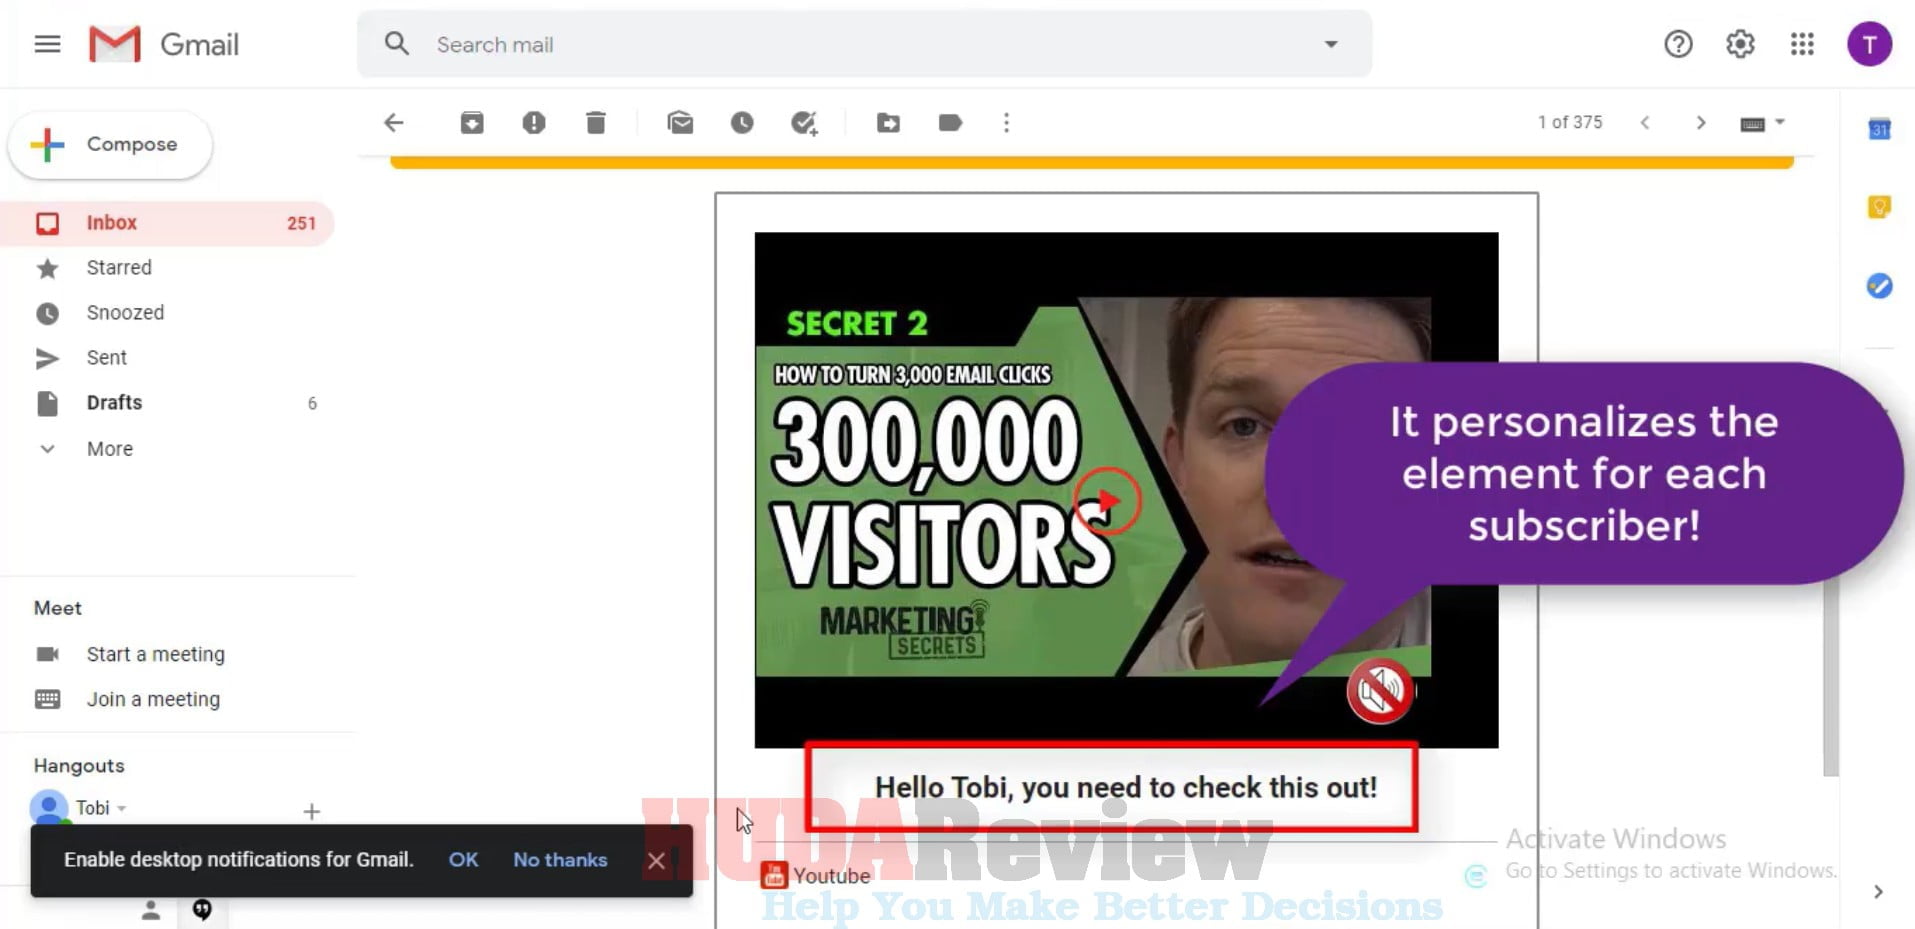Click No thanks on notifications prompt
The width and height of the screenshot is (1915, 929).
tap(560, 860)
